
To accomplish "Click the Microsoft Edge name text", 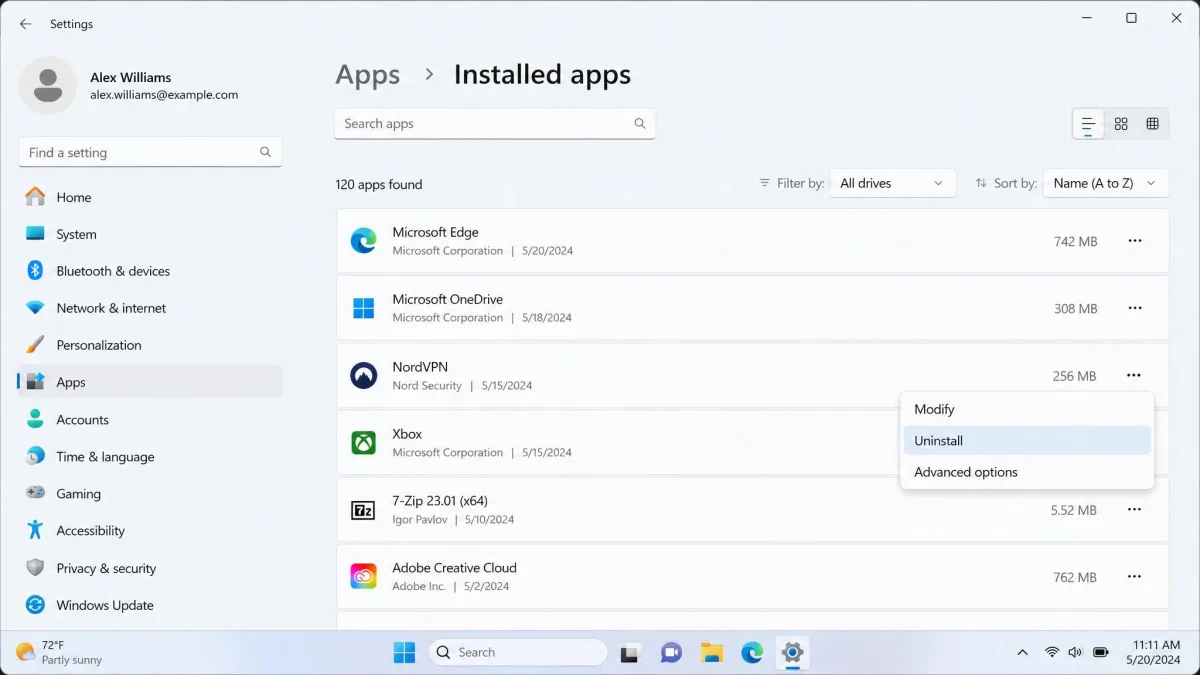I will (x=435, y=232).
